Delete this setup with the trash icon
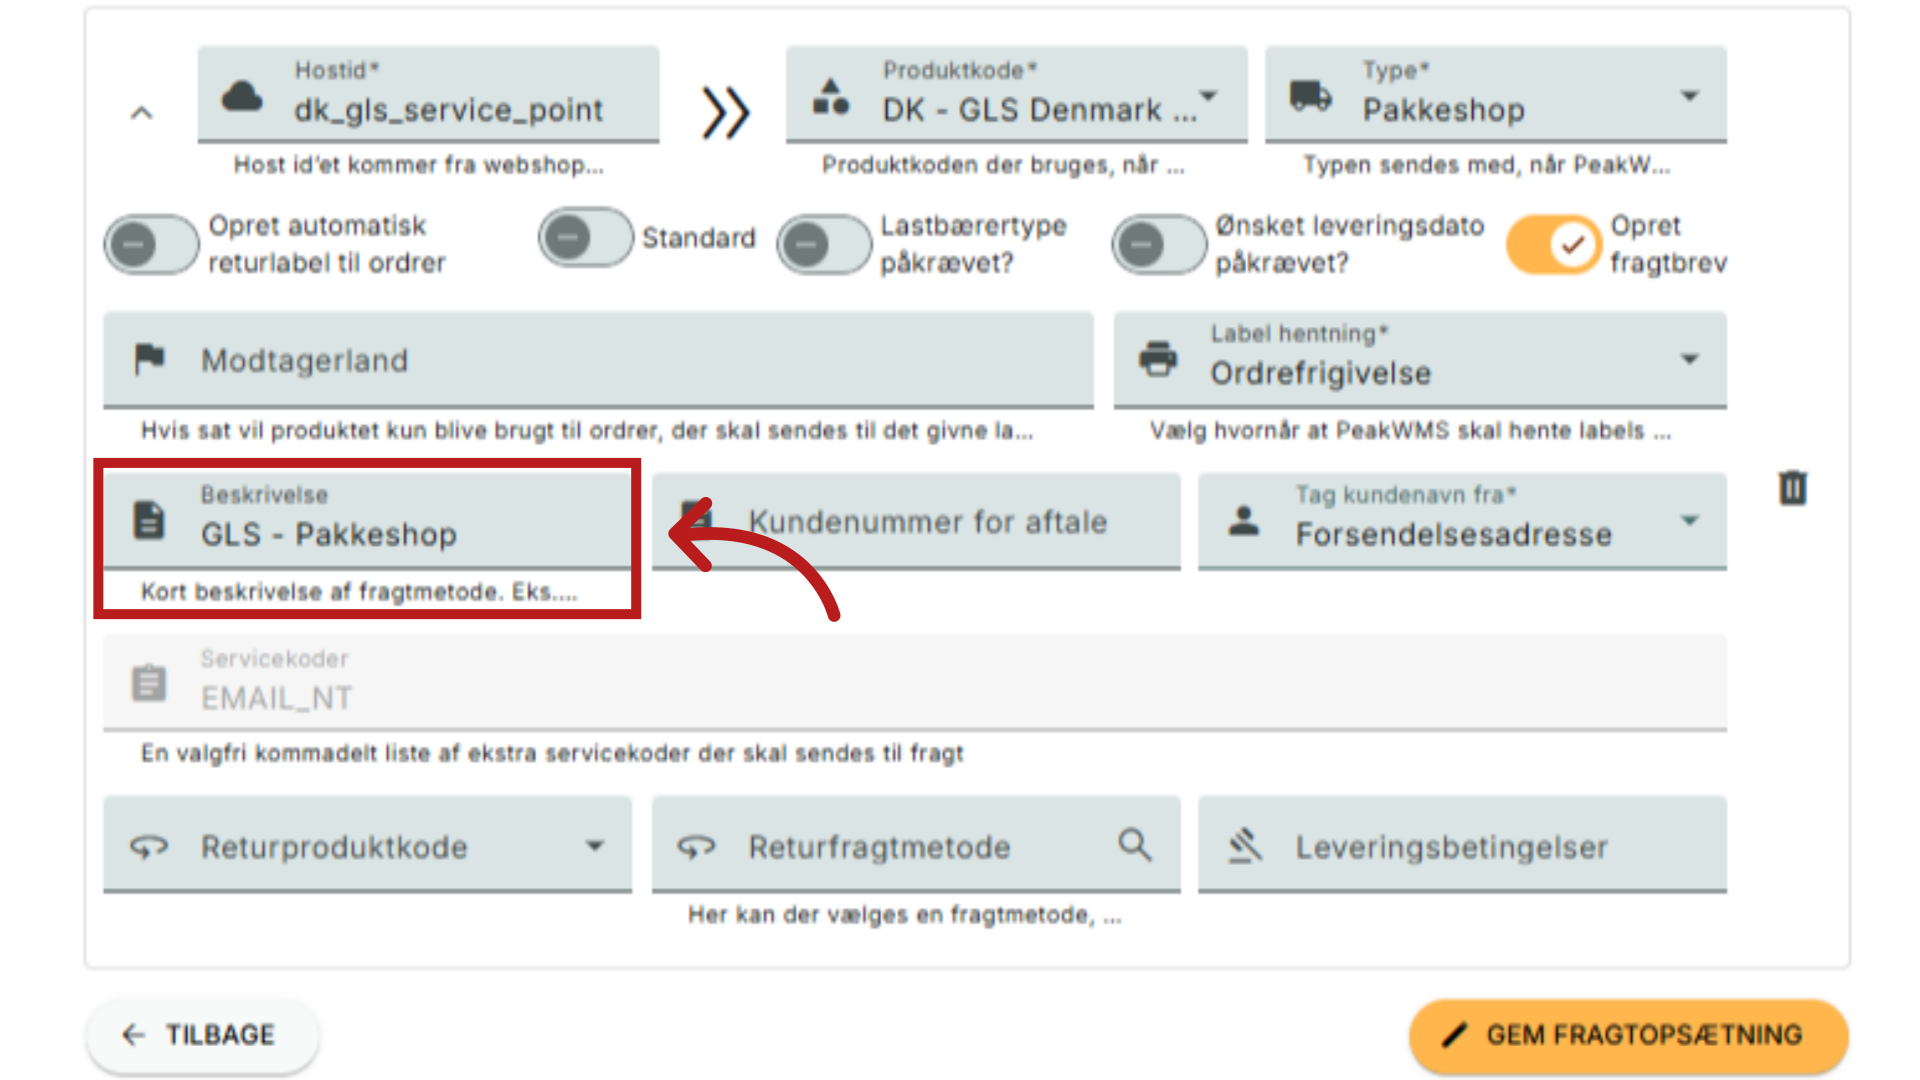1920x1080 pixels. (x=1793, y=488)
